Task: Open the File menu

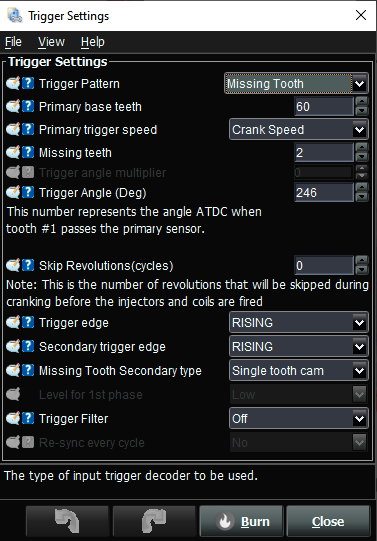Action: coord(13,42)
